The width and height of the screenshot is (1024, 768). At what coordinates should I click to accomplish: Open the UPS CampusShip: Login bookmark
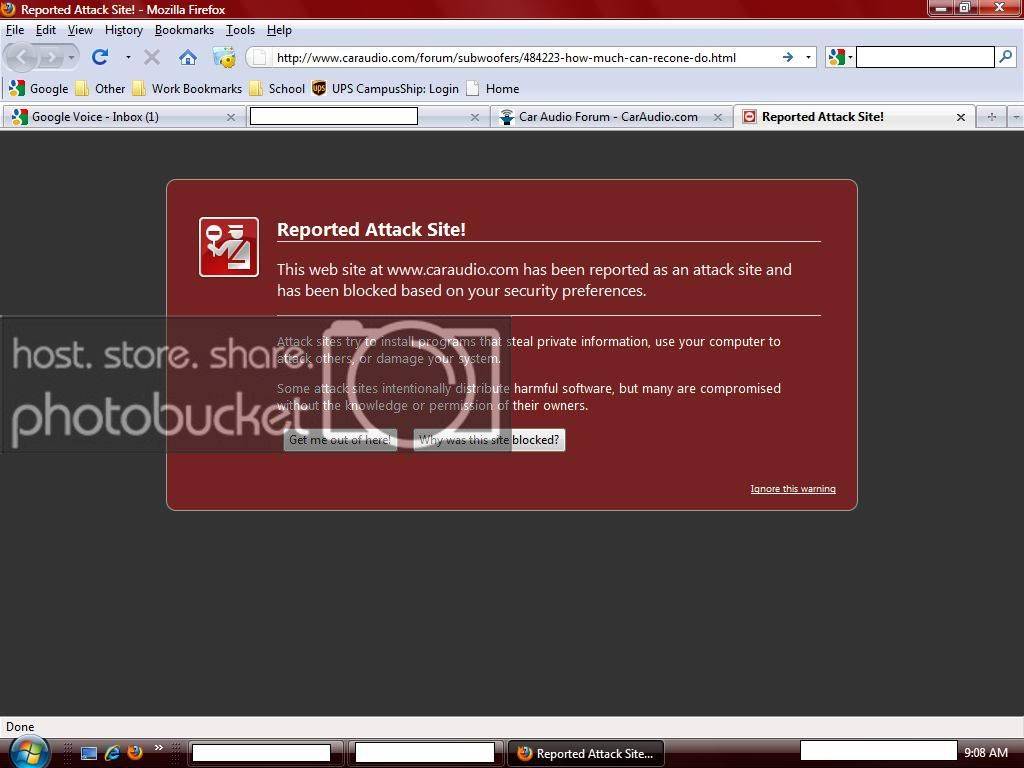(385, 89)
